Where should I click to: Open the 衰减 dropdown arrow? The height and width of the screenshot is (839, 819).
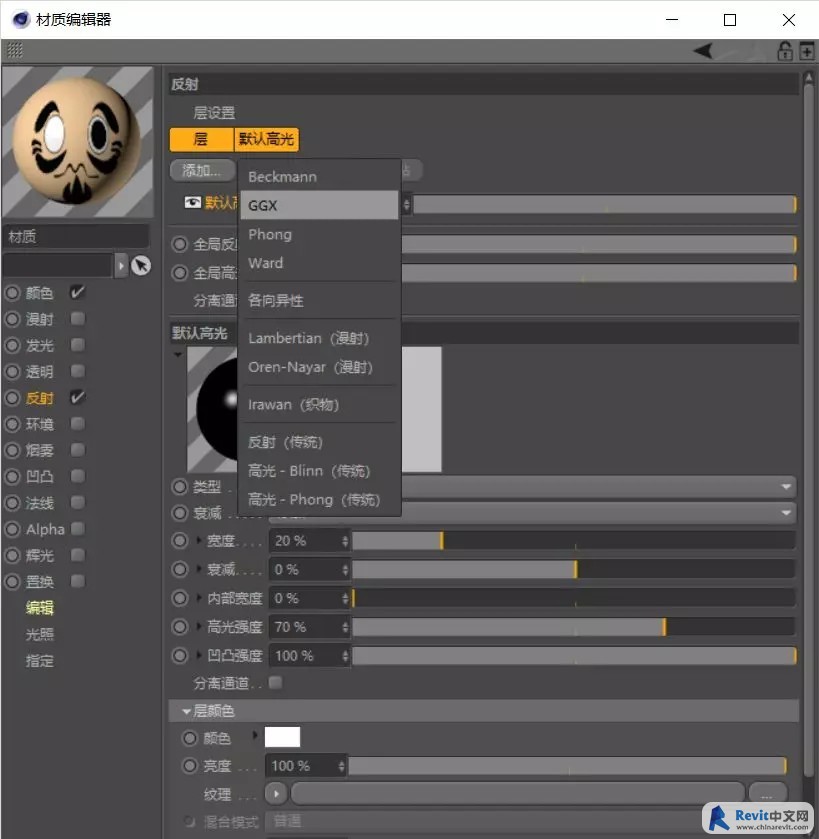click(786, 513)
